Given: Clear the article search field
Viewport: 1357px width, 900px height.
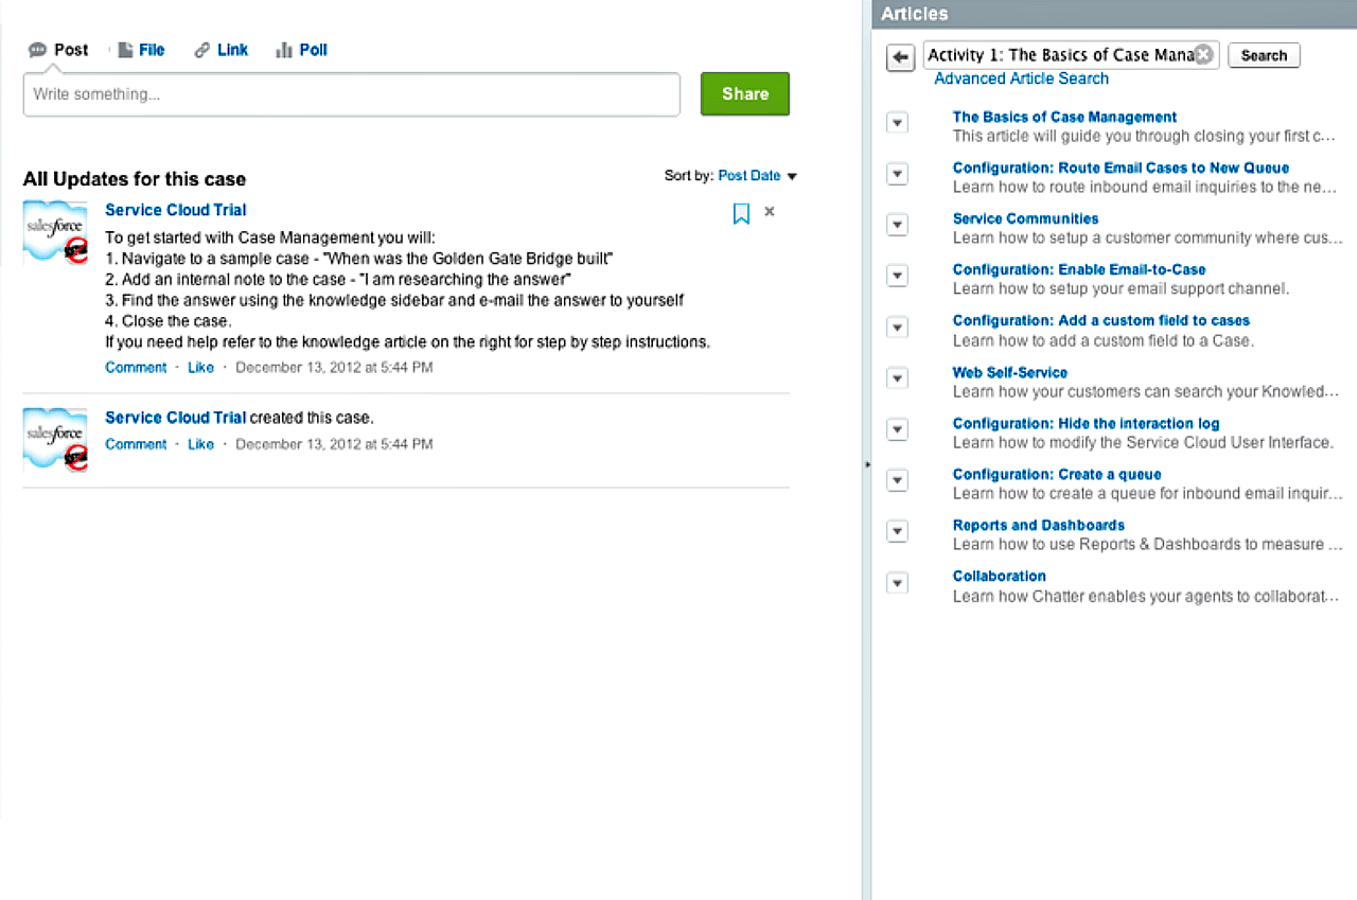Looking at the screenshot, I should 1204,55.
